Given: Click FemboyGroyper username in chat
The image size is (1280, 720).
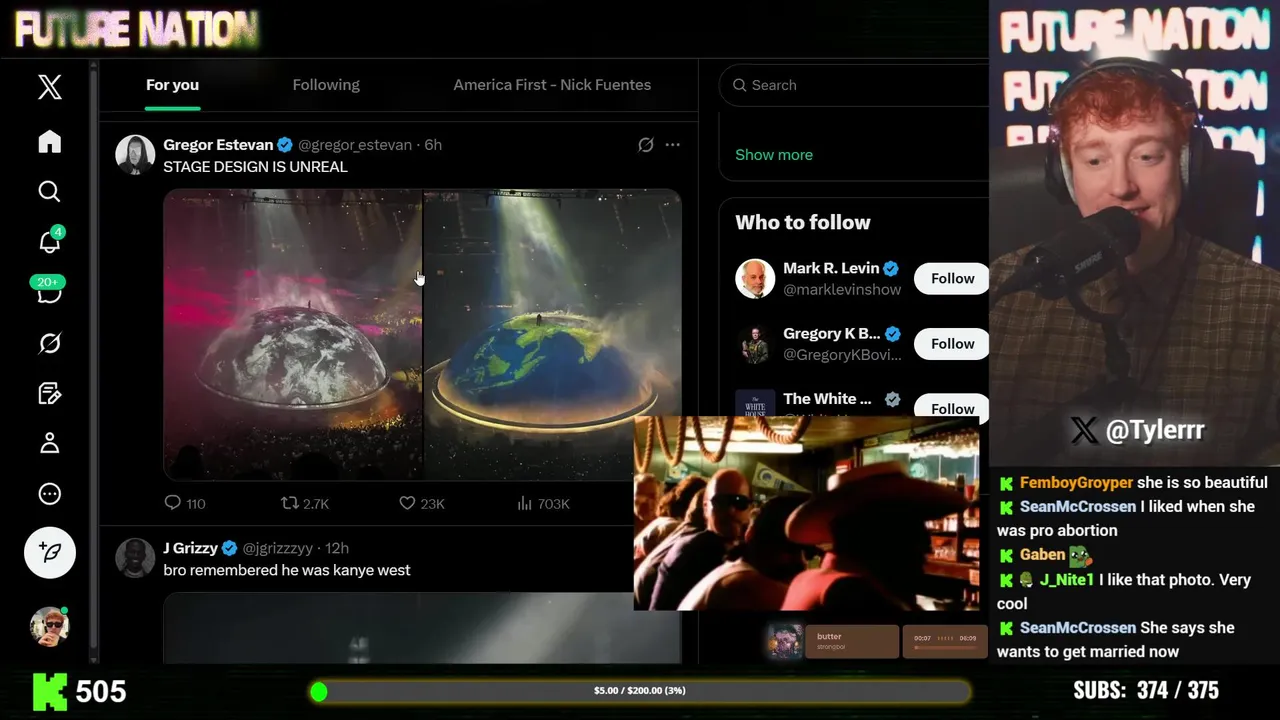Looking at the screenshot, I should [x=1076, y=483].
